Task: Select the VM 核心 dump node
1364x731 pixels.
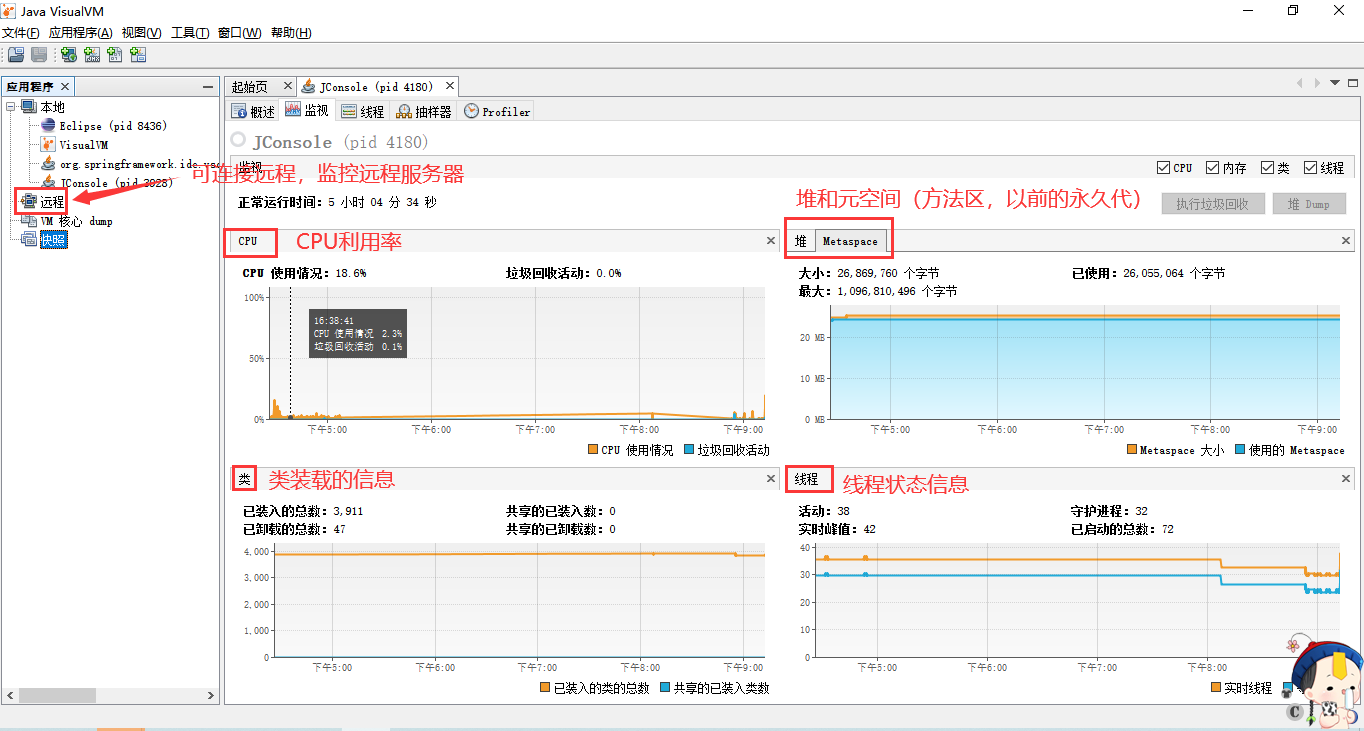Action: click(x=77, y=221)
